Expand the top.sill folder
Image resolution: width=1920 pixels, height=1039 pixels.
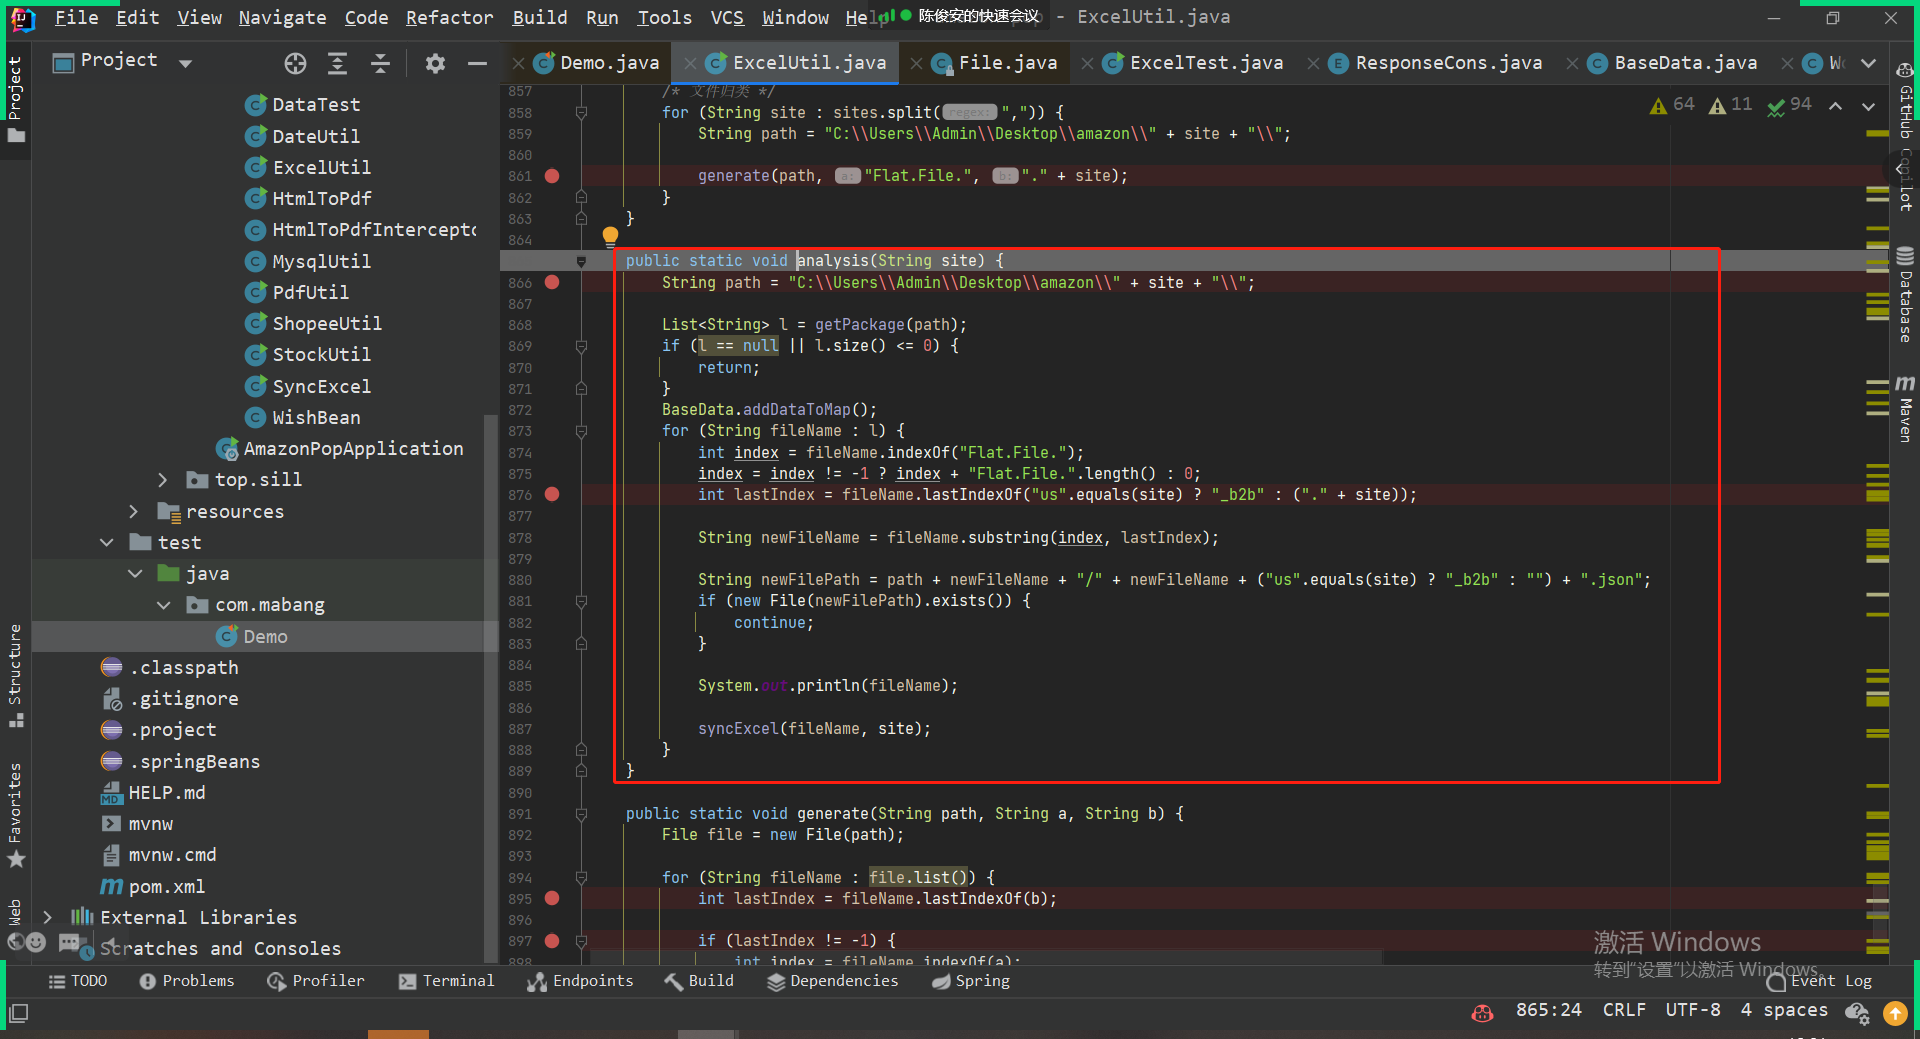tap(163, 480)
